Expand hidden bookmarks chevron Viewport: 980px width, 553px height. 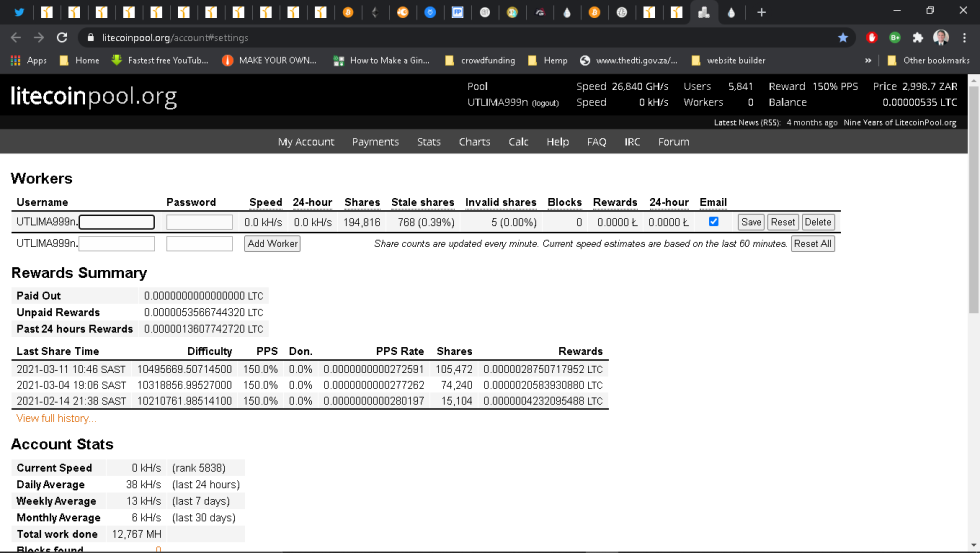868,61
